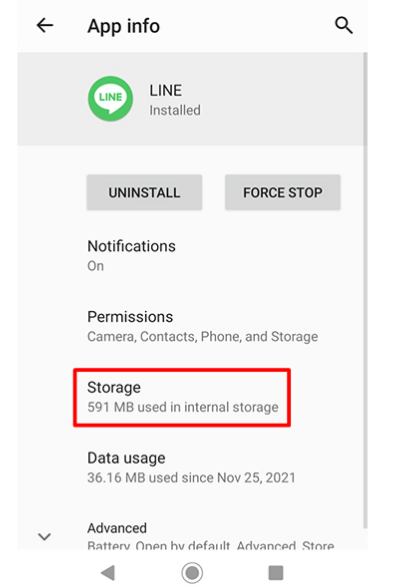The width and height of the screenshot is (396, 586).
Task: Open search with magnifier icon
Action: click(x=344, y=25)
